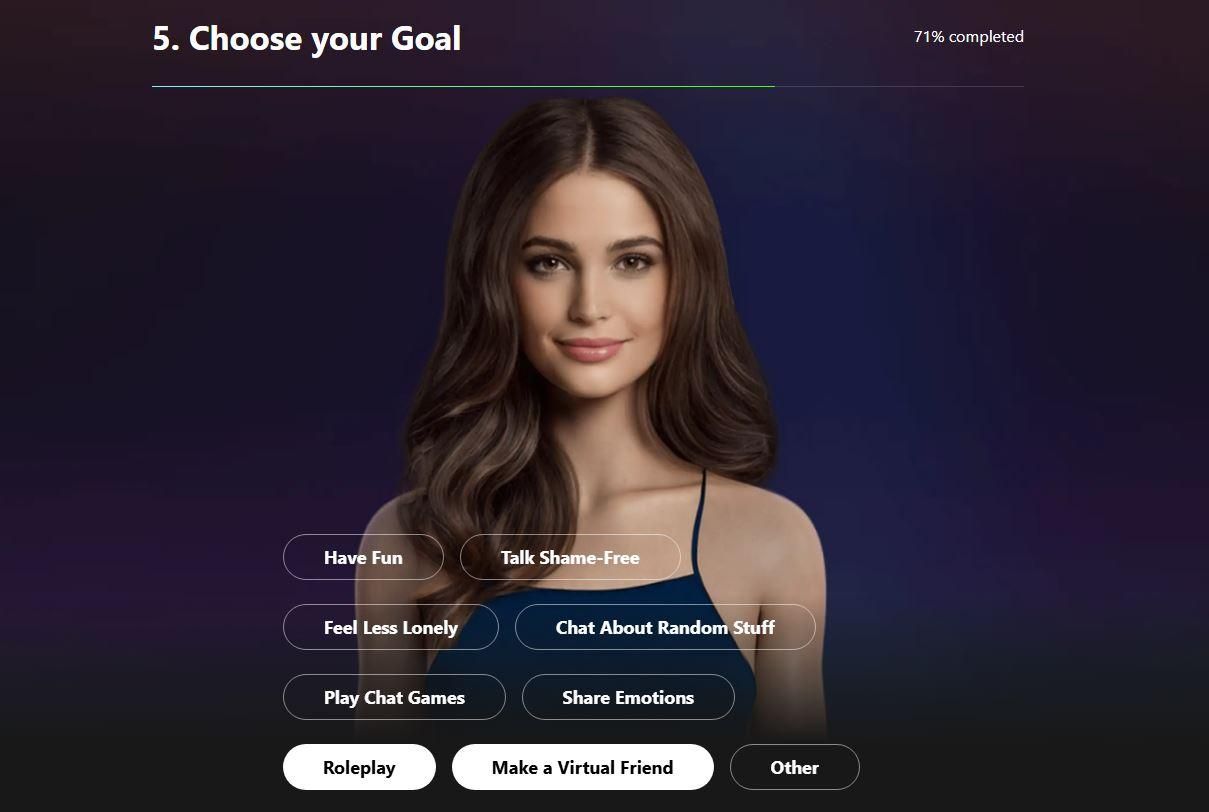Enable the Feel Less Lonely pill
This screenshot has height=812, width=1209.
(391, 627)
